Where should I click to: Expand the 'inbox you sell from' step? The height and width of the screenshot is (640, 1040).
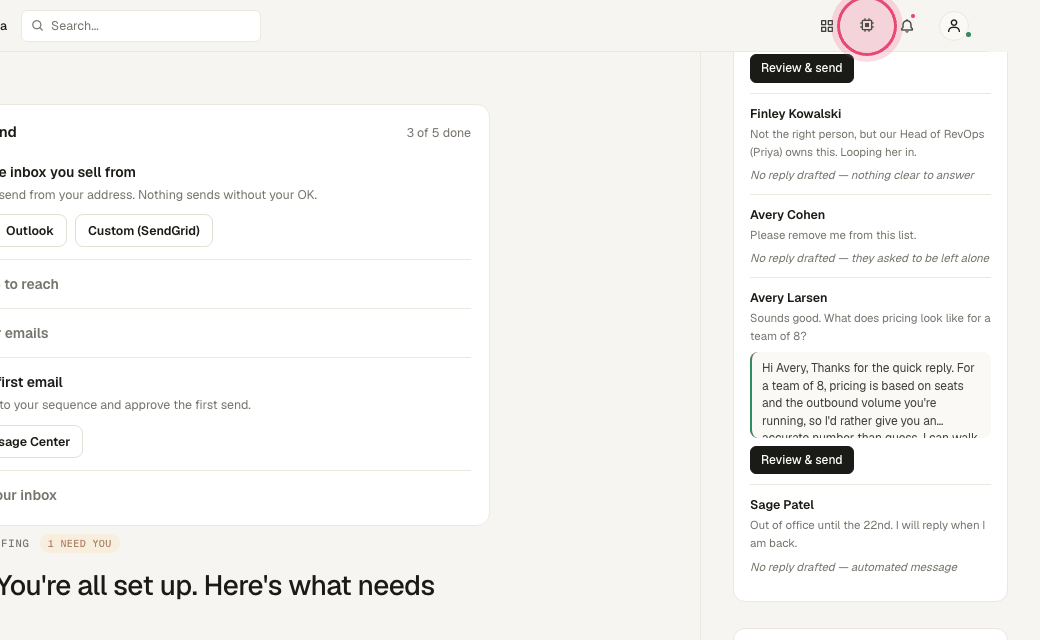pos(67,172)
